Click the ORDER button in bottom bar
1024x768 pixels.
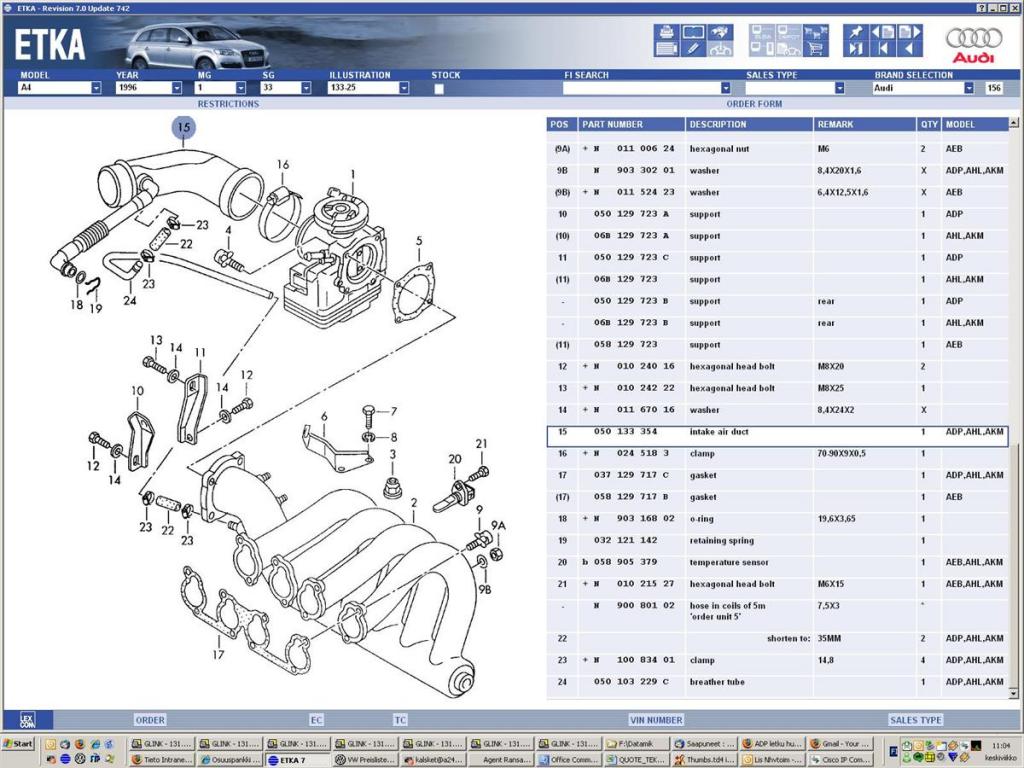click(150, 720)
